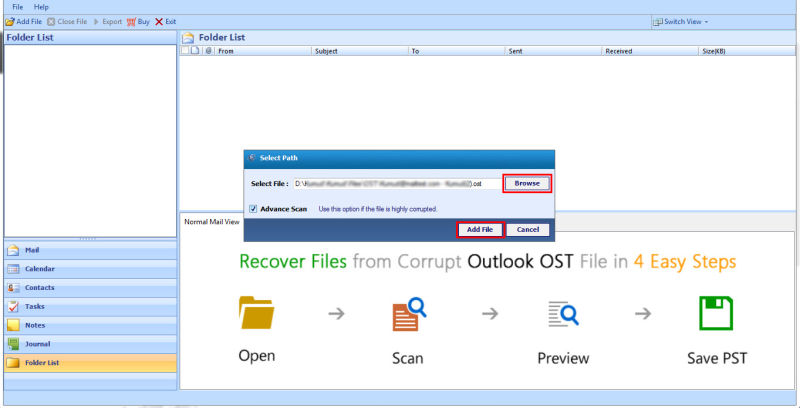Viewport: 800px width, 408px height.
Task: Select Folder List in navigation pane
Action: coord(90,363)
